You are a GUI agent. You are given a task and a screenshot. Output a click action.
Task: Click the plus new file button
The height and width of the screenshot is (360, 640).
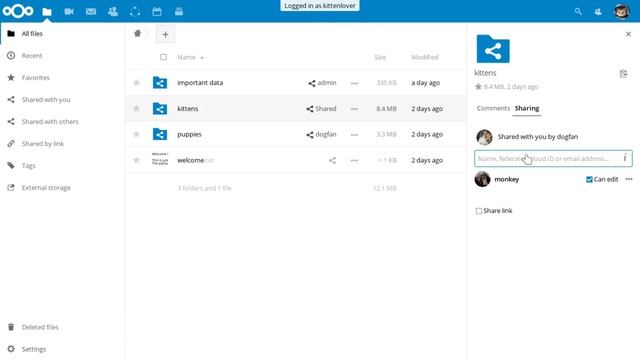tap(165, 35)
